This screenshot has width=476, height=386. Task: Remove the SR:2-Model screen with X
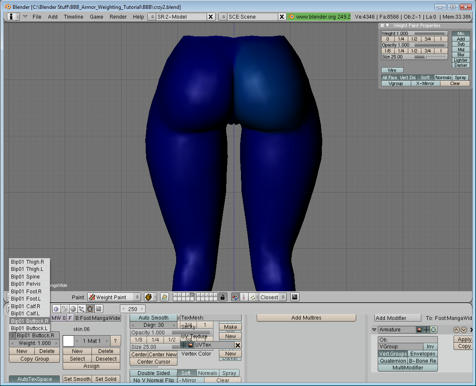click(x=211, y=17)
